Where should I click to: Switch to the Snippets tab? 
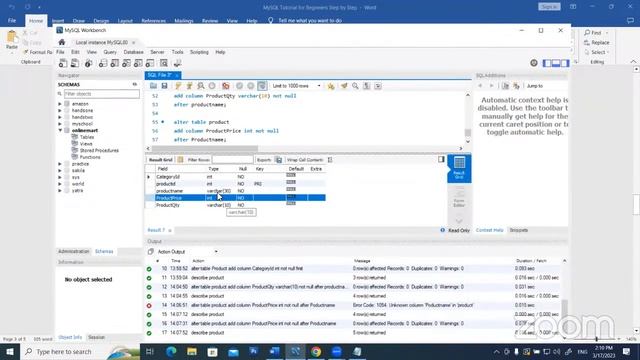click(x=519, y=230)
